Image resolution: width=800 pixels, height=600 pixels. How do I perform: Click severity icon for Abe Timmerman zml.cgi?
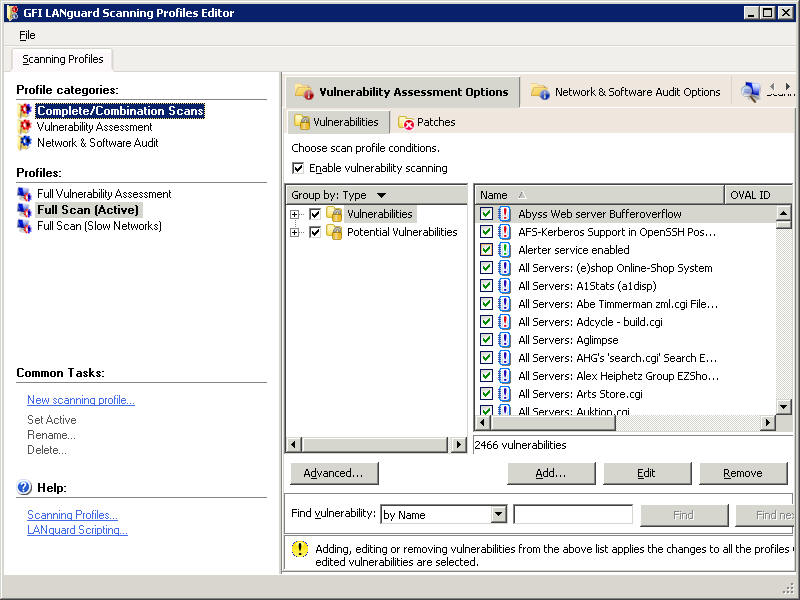504,304
